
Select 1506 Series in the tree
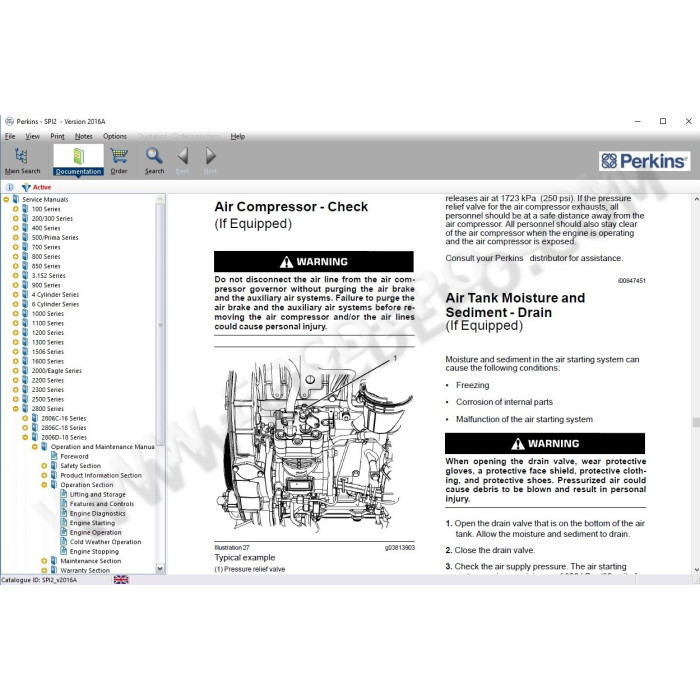pyautogui.click(x=48, y=351)
